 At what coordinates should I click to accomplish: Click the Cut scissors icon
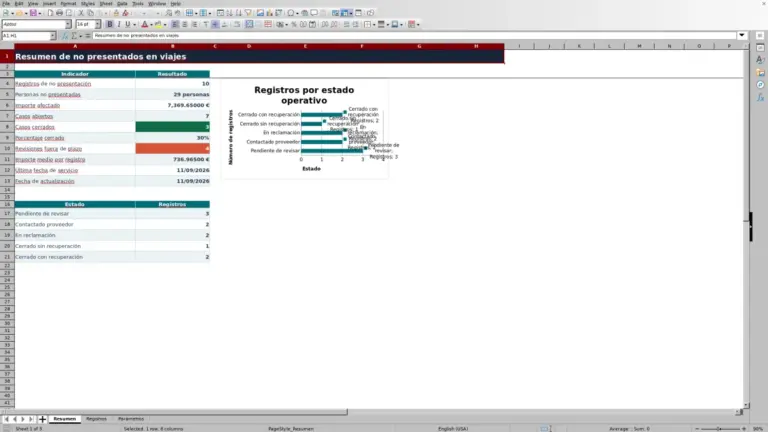click(81, 13)
